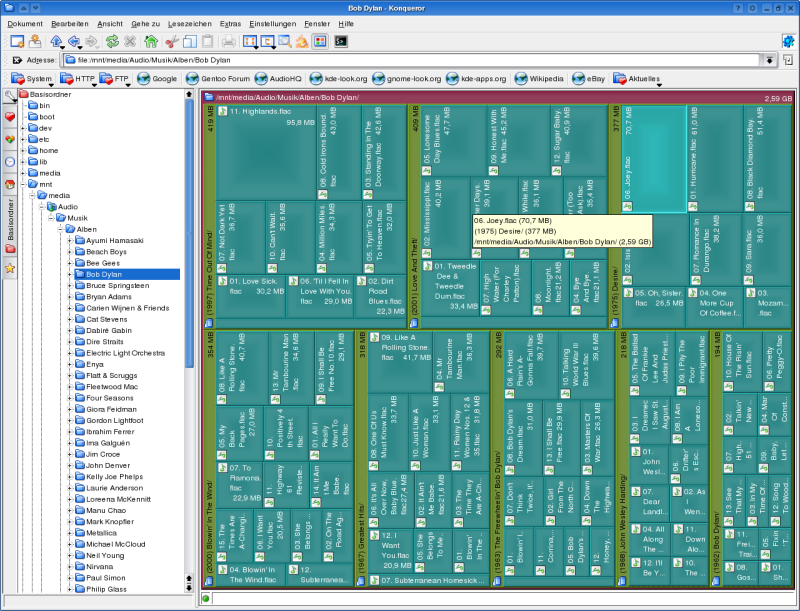Toggle the File Size View treemap toolbar button
Image resolution: width=800 pixels, height=611 pixels.
320,41
